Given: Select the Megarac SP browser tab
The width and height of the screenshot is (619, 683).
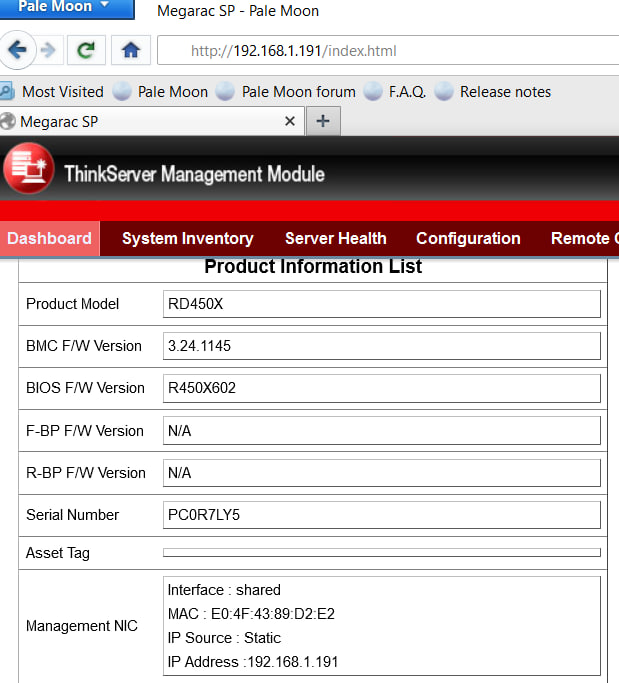Looking at the screenshot, I should pyautogui.click(x=152, y=122).
